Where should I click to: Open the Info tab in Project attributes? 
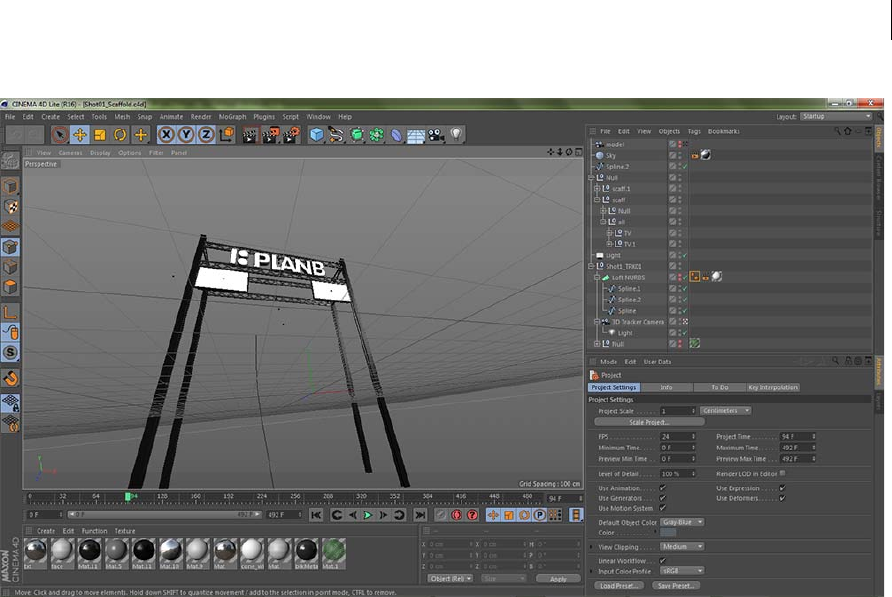point(667,387)
